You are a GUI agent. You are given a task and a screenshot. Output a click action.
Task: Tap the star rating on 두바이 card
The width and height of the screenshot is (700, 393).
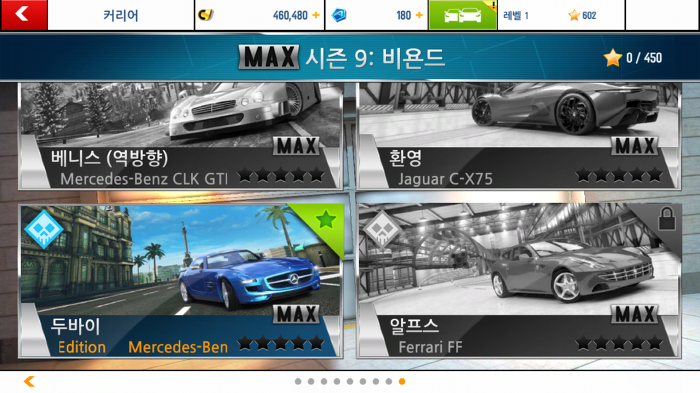[281, 343]
